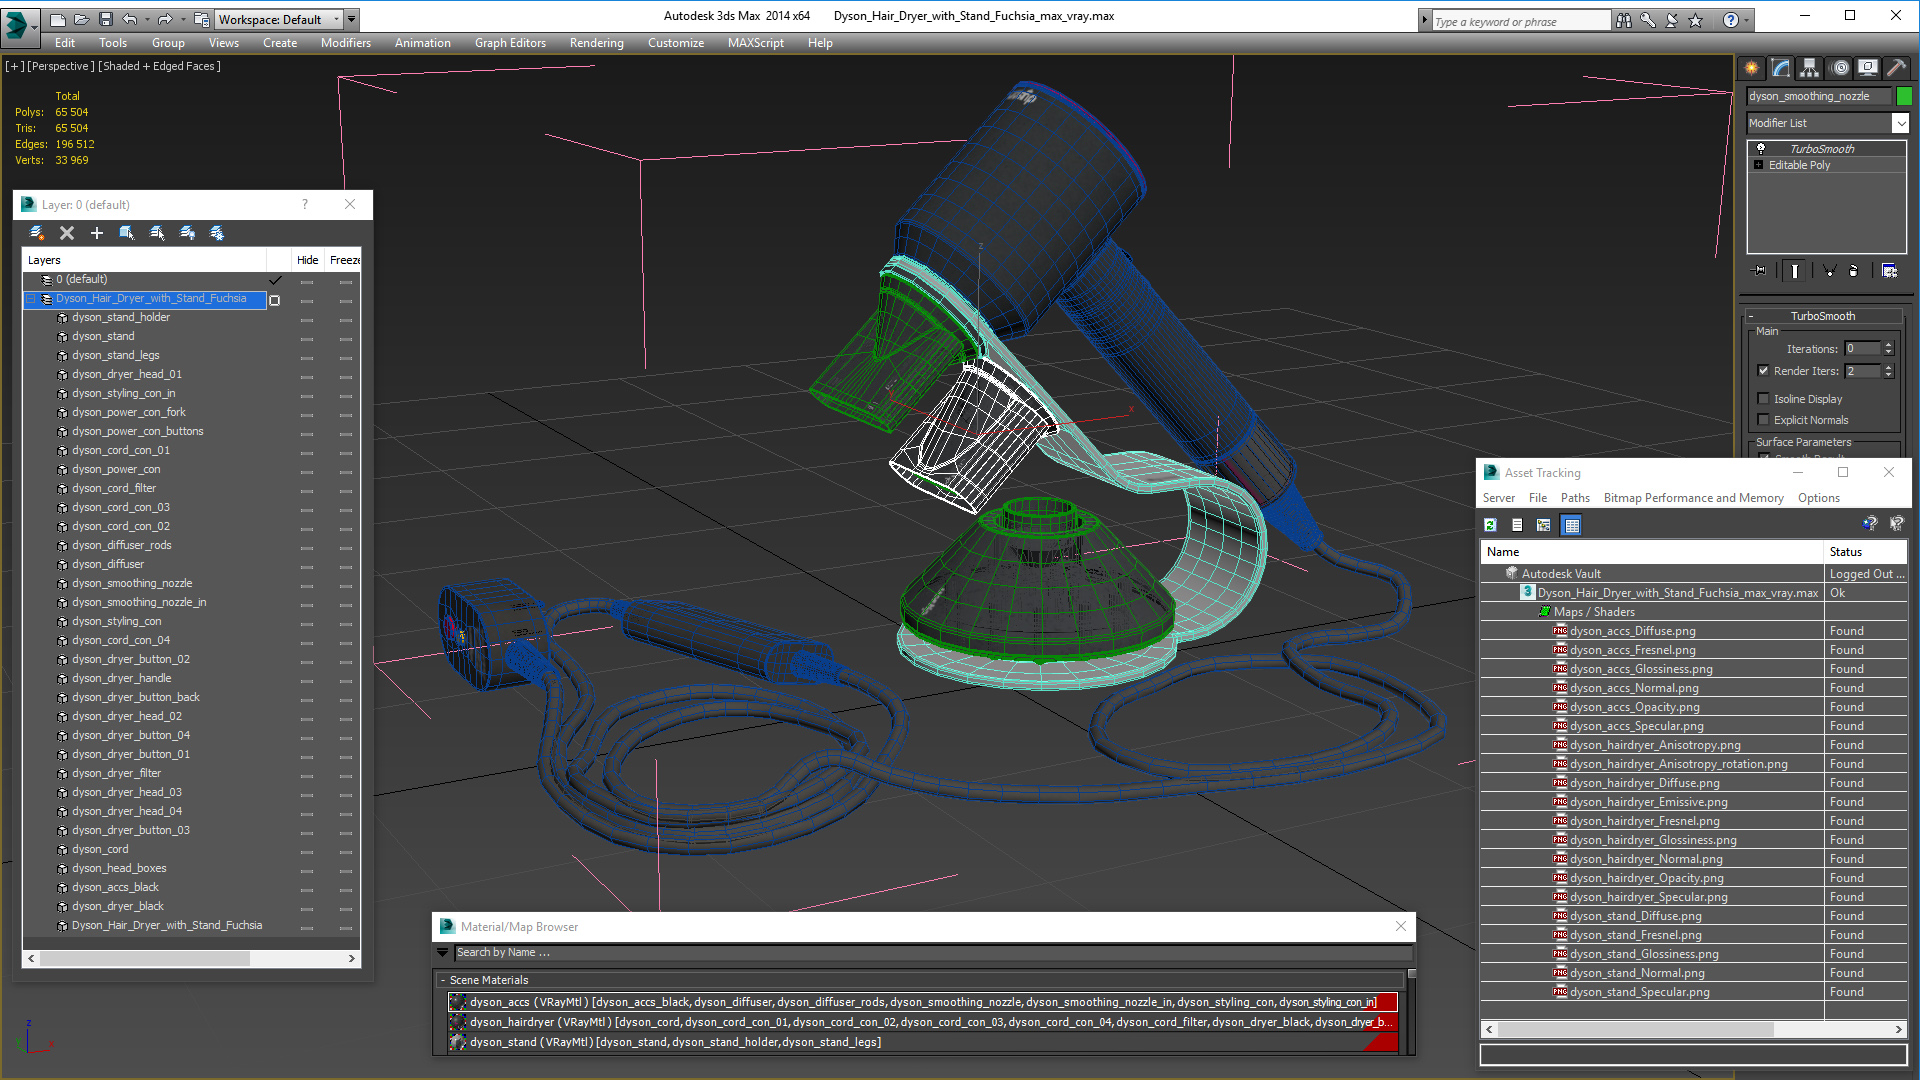Viewport: 1920px width, 1080px height.
Task: Click the Table View icon in Asset Tracking toolbar
Action: click(1571, 525)
